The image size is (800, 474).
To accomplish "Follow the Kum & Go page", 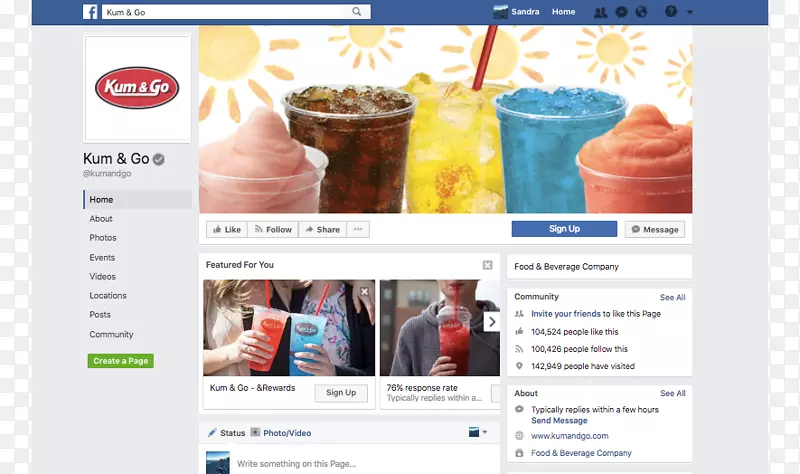I will (273, 229).
